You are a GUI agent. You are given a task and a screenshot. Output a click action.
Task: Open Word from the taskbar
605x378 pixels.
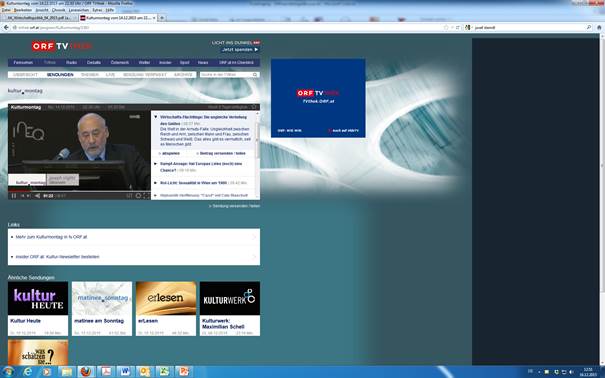click(125, 371)
